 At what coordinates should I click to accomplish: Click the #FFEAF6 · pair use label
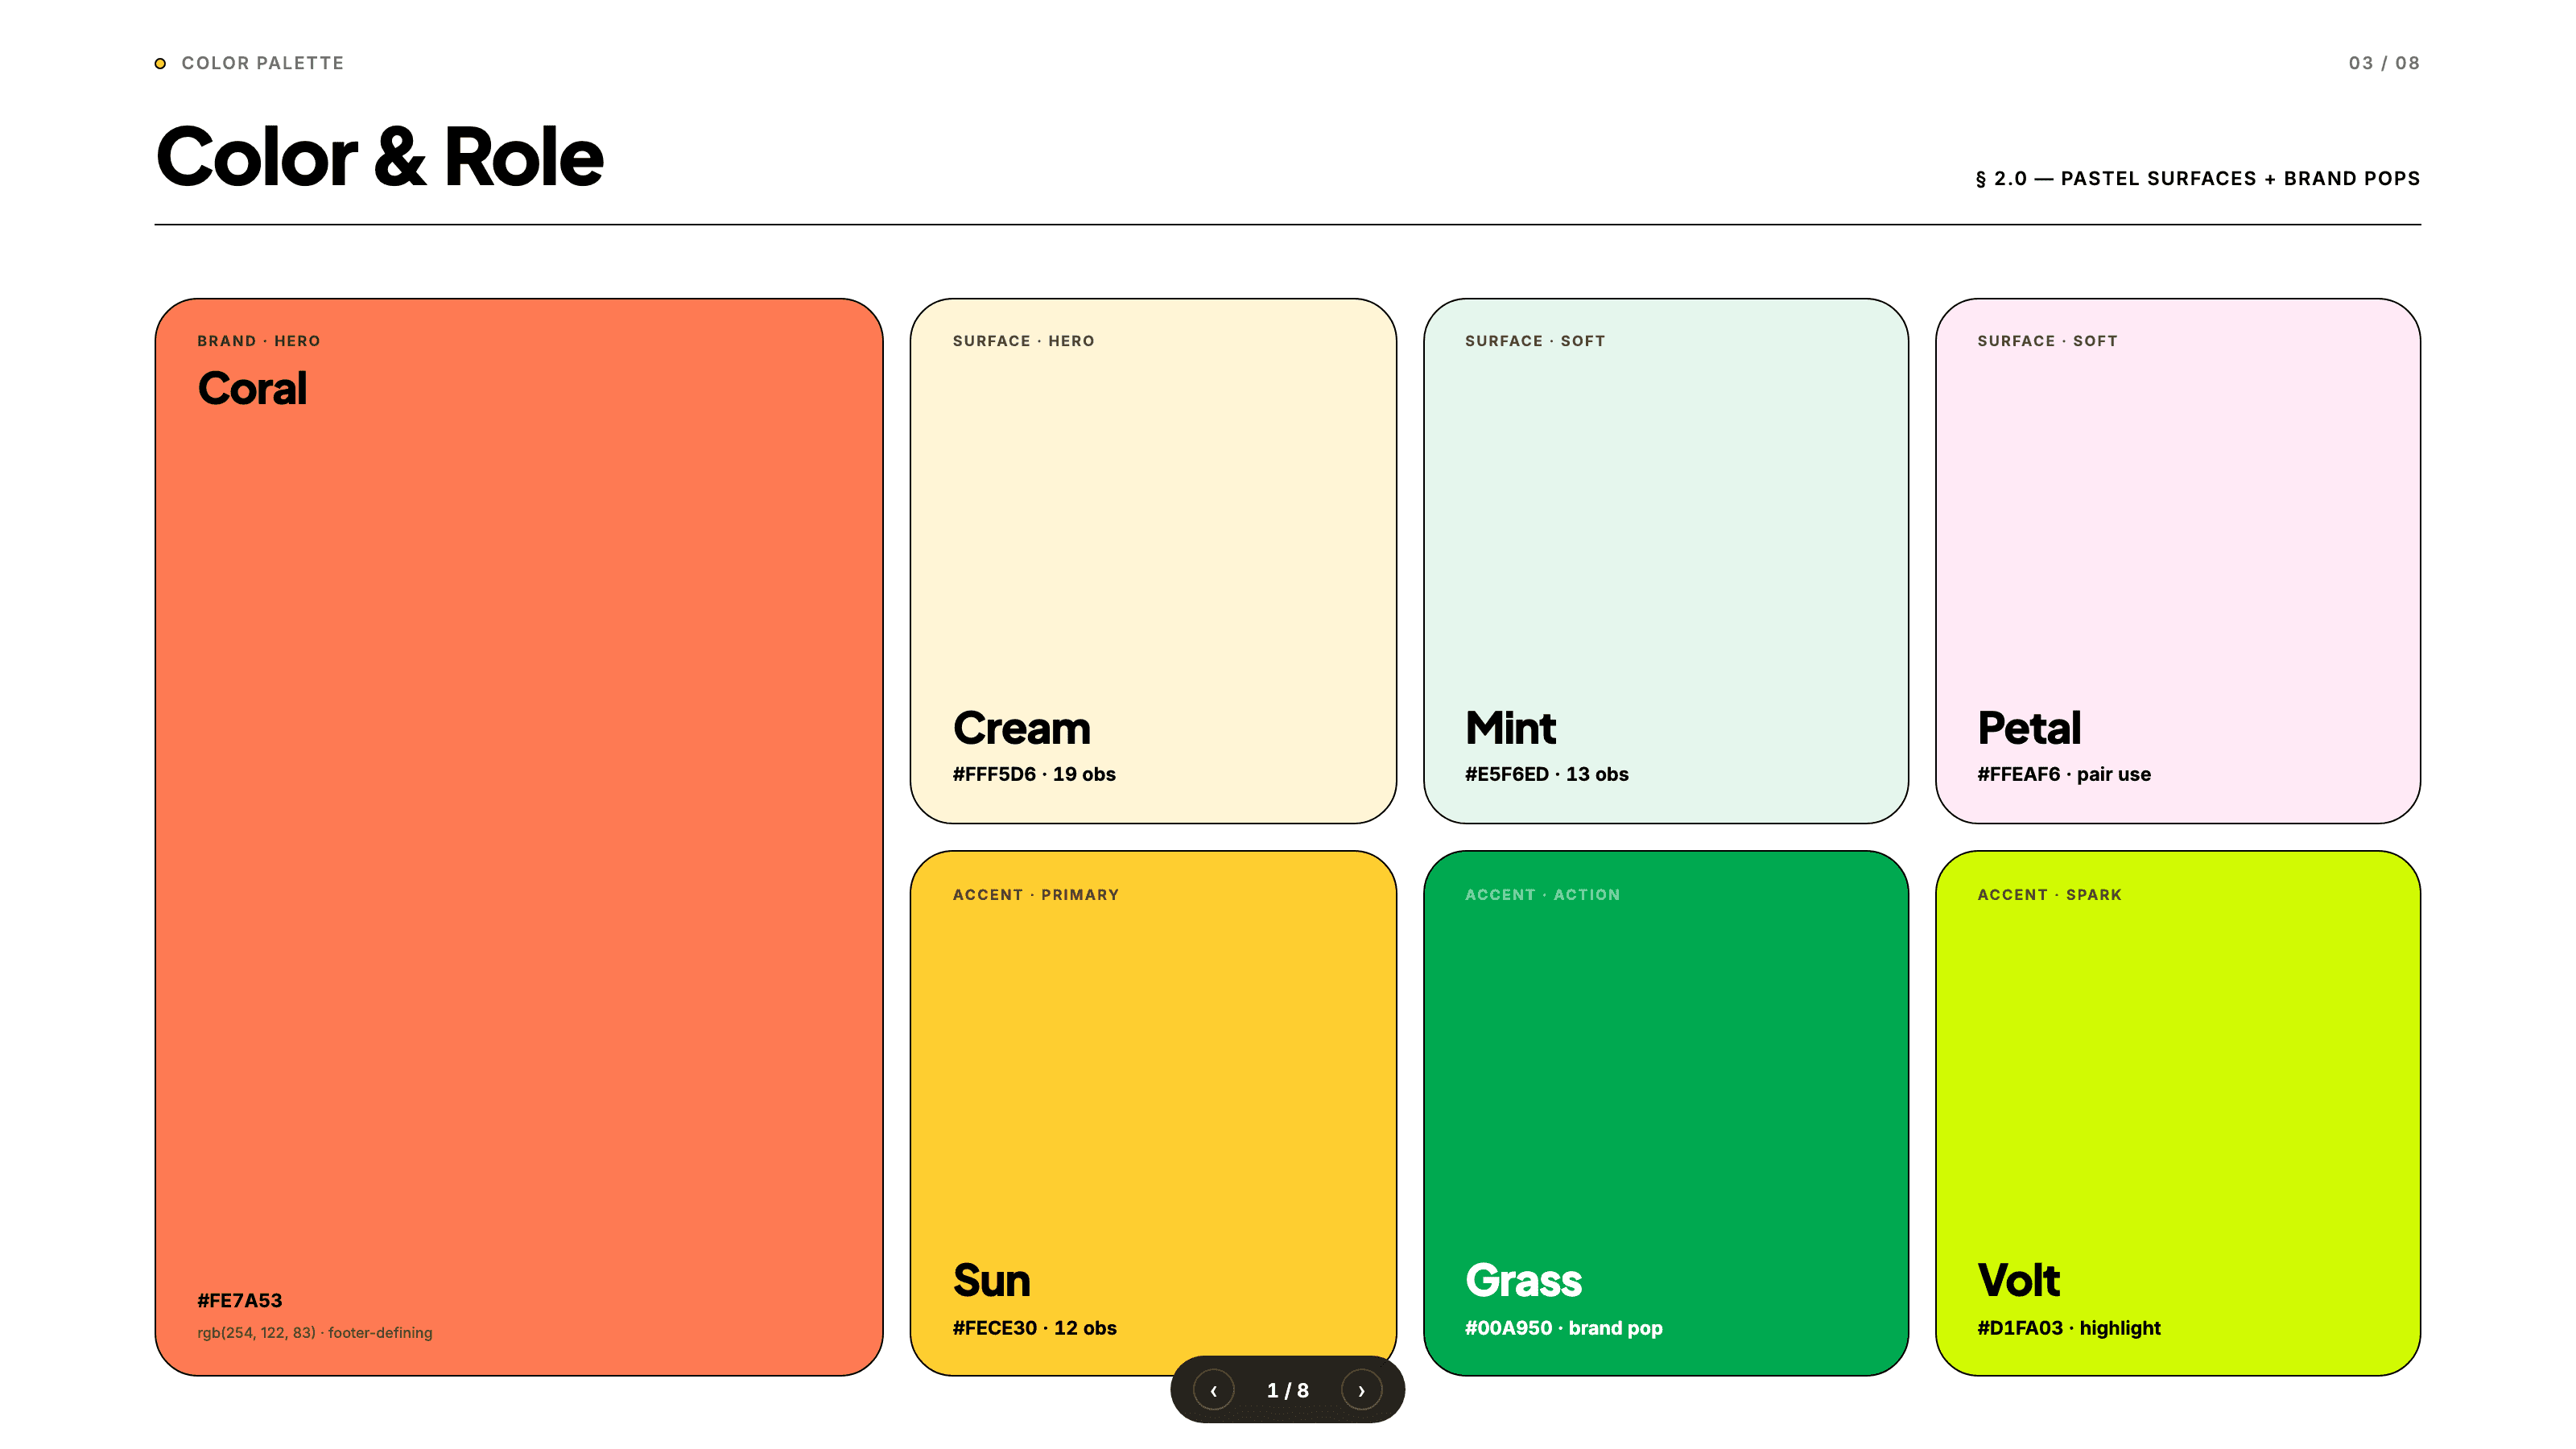click(2064, 774)
